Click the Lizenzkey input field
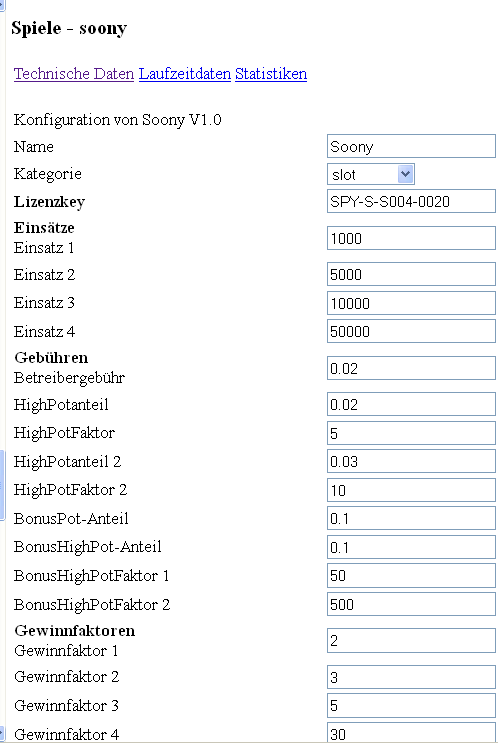Screen dimensions: 498x743 point(411,201)
